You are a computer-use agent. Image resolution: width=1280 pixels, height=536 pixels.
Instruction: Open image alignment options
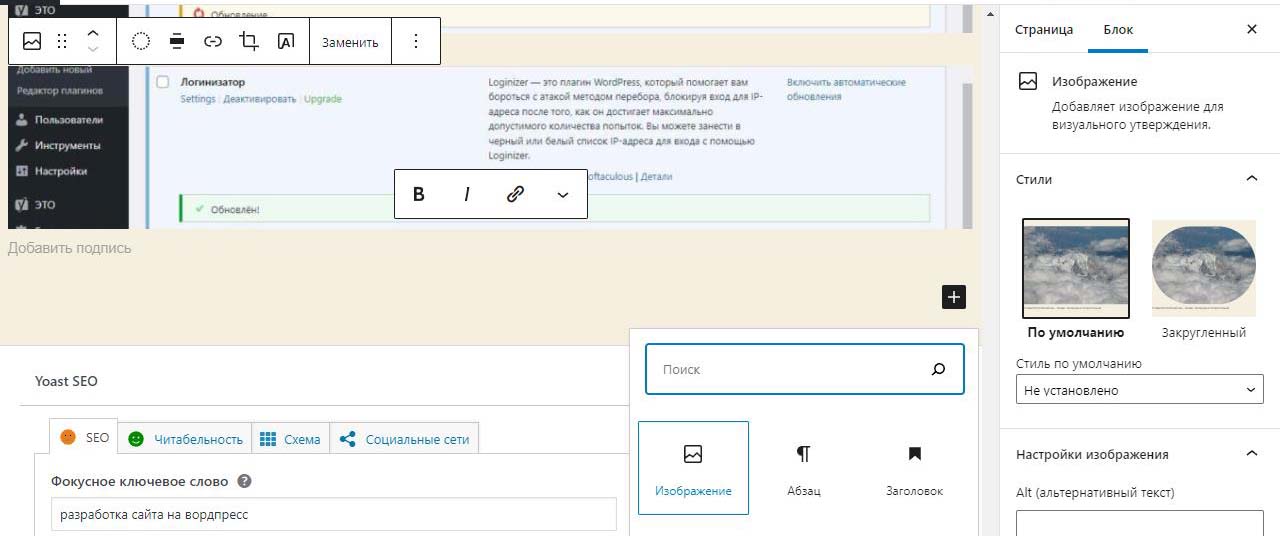(x=177, y=41)
